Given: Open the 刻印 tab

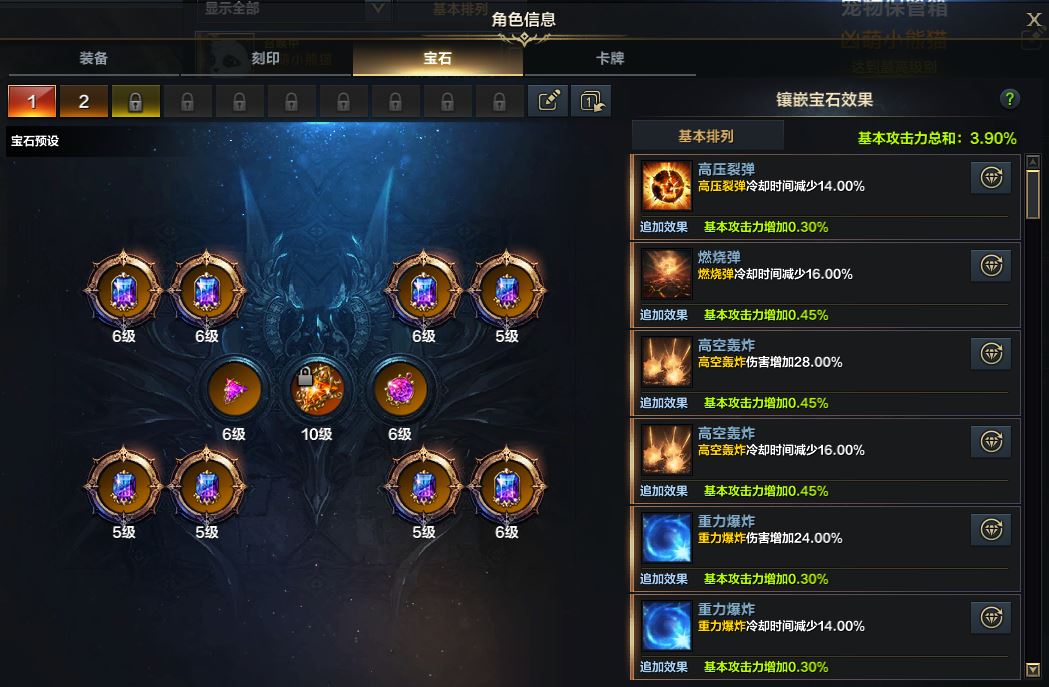Looking at the screenshot, I should (x=266, y=59).
